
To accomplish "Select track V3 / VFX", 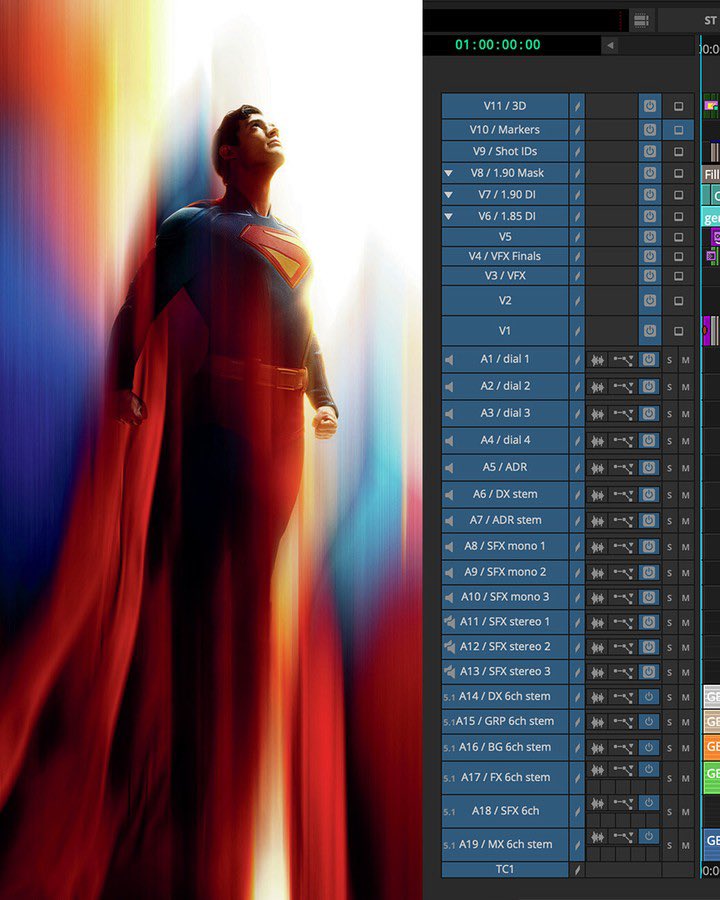I will [x=505, y=276].
